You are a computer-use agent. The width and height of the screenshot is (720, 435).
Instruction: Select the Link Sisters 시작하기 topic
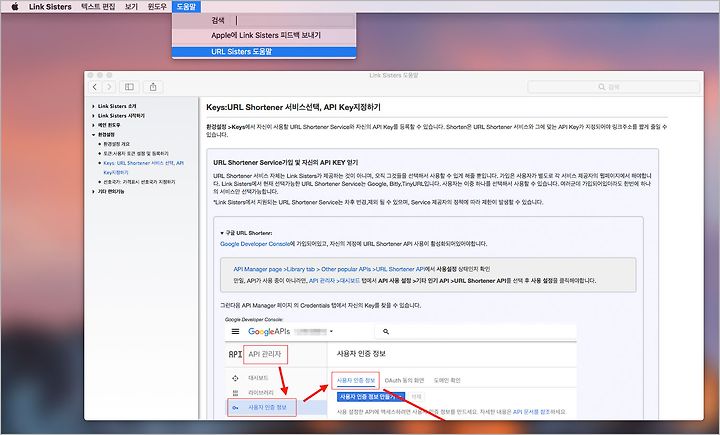pyautogui.click(x=121, y=116)
